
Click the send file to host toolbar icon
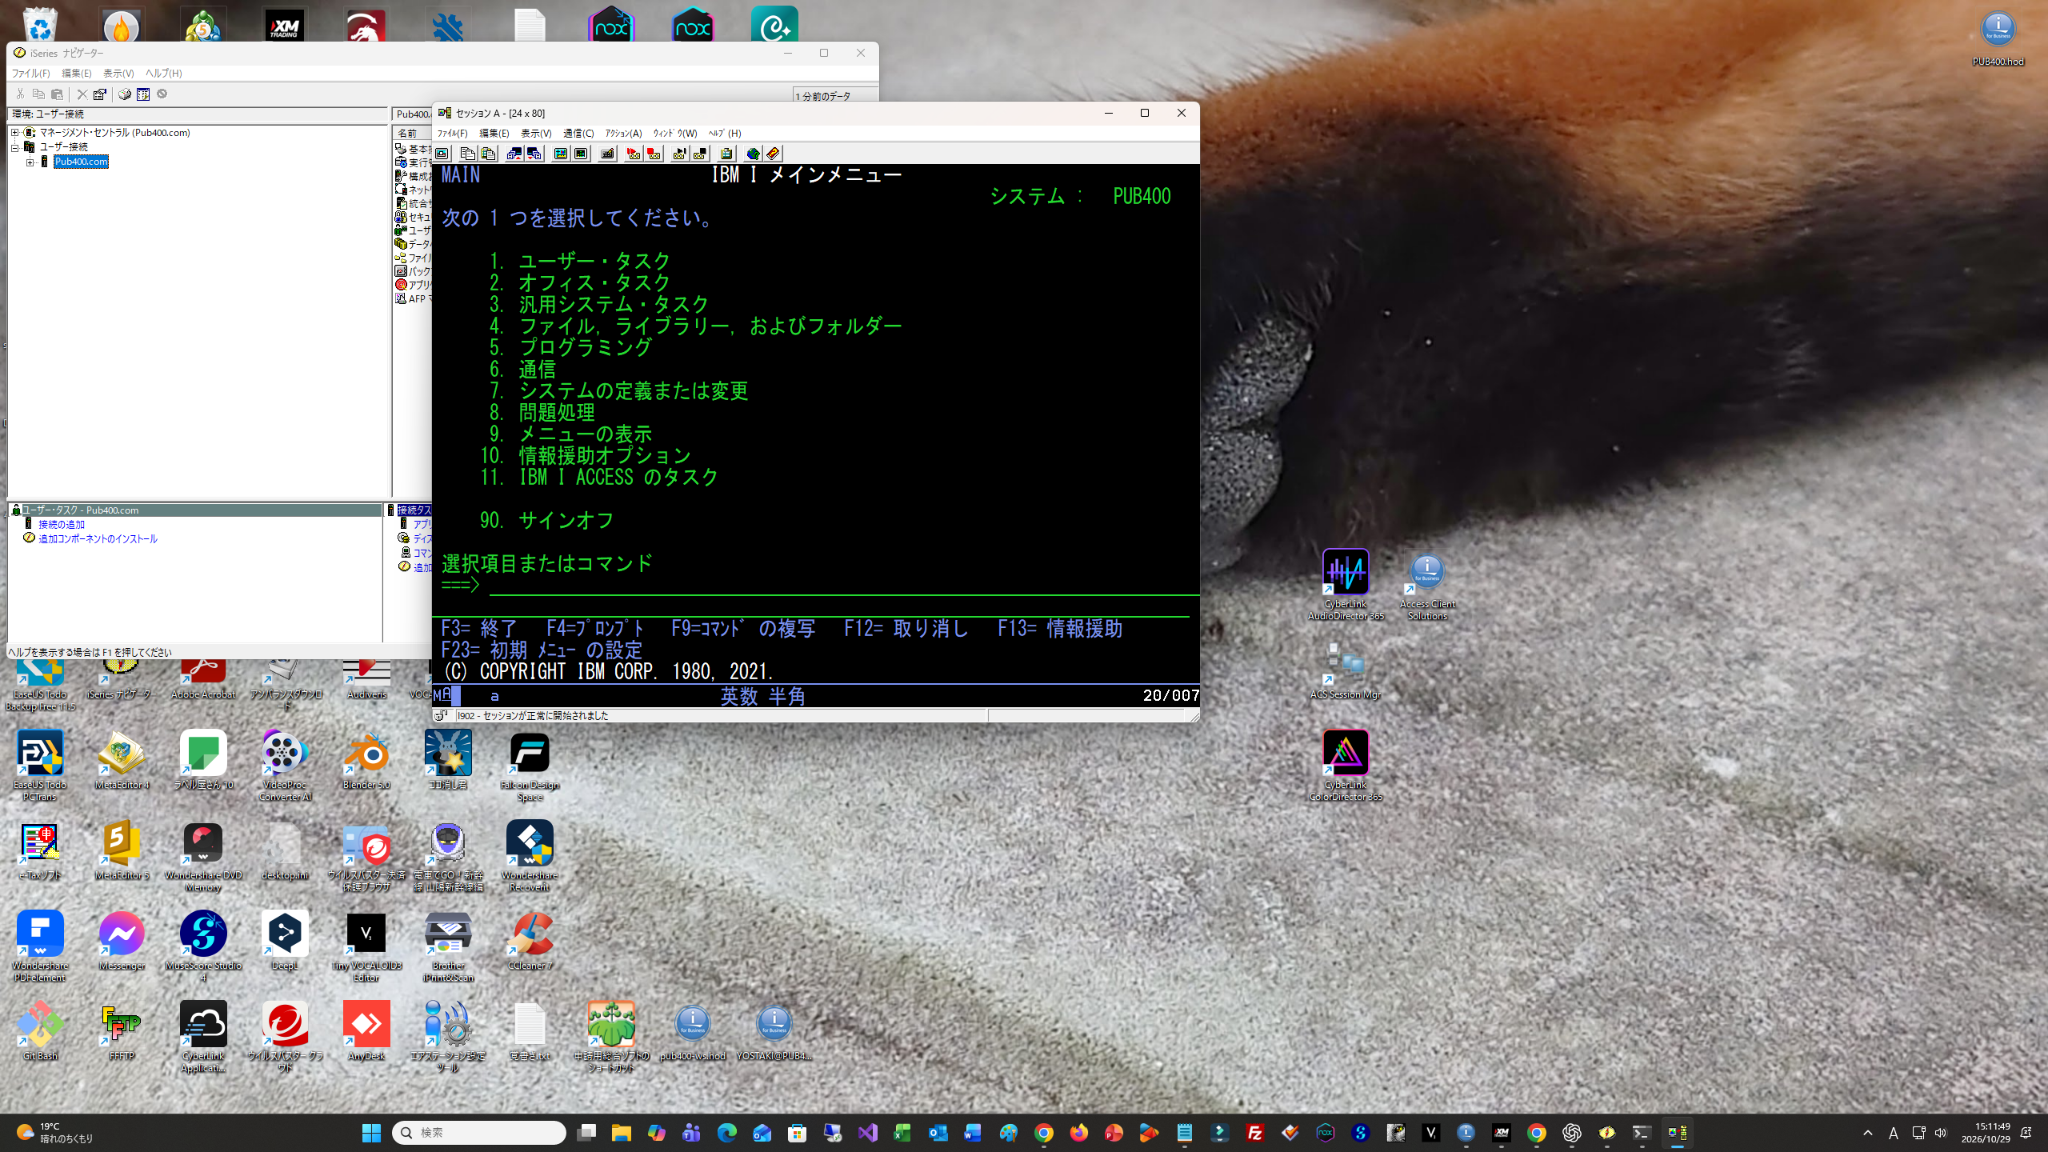514,153
